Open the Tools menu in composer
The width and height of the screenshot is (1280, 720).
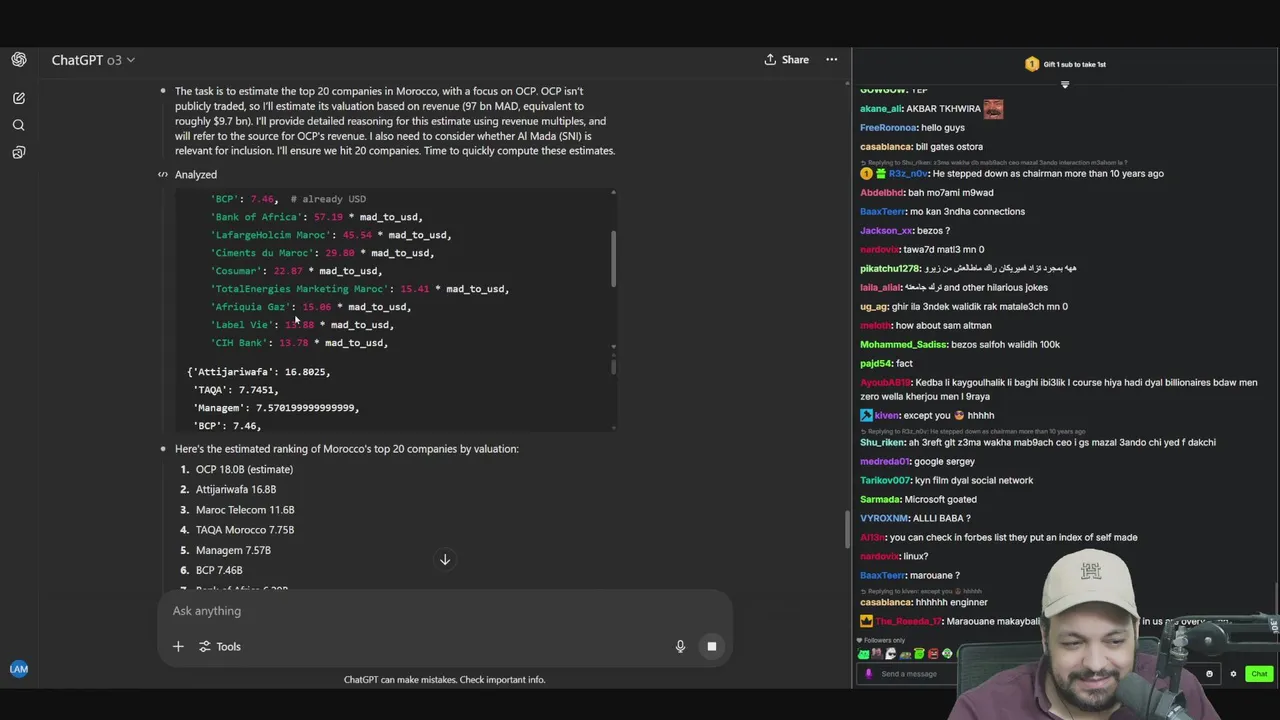220,646
